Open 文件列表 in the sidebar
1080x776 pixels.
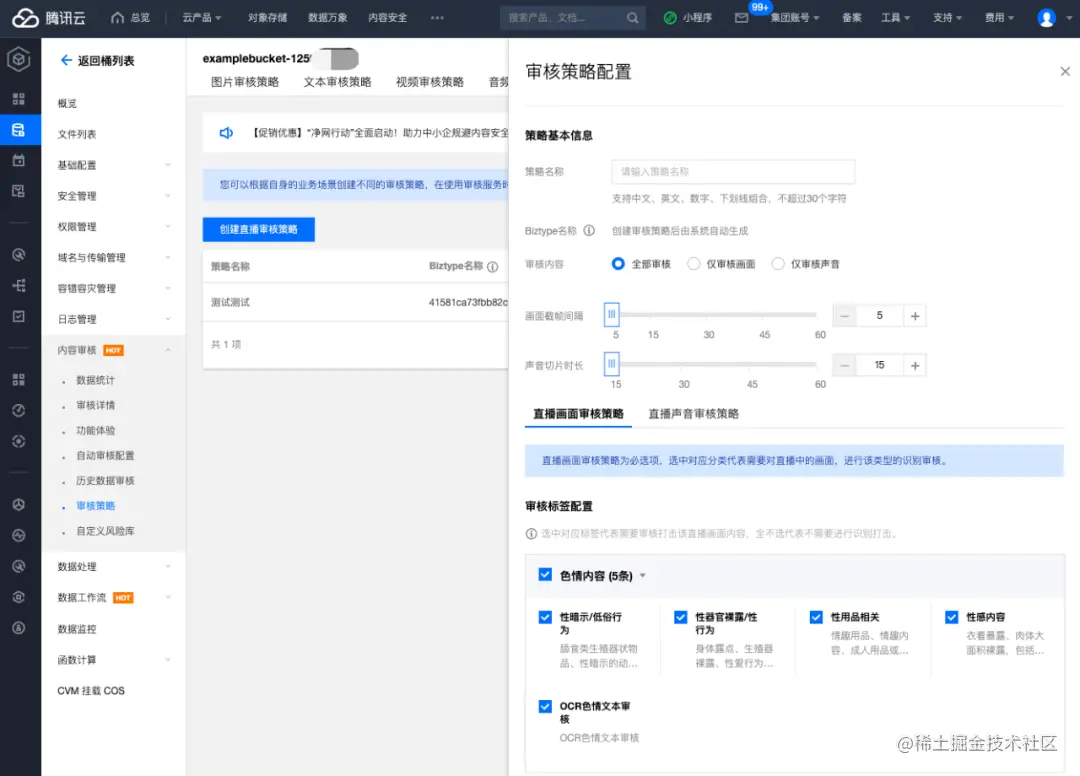(76, 134)
